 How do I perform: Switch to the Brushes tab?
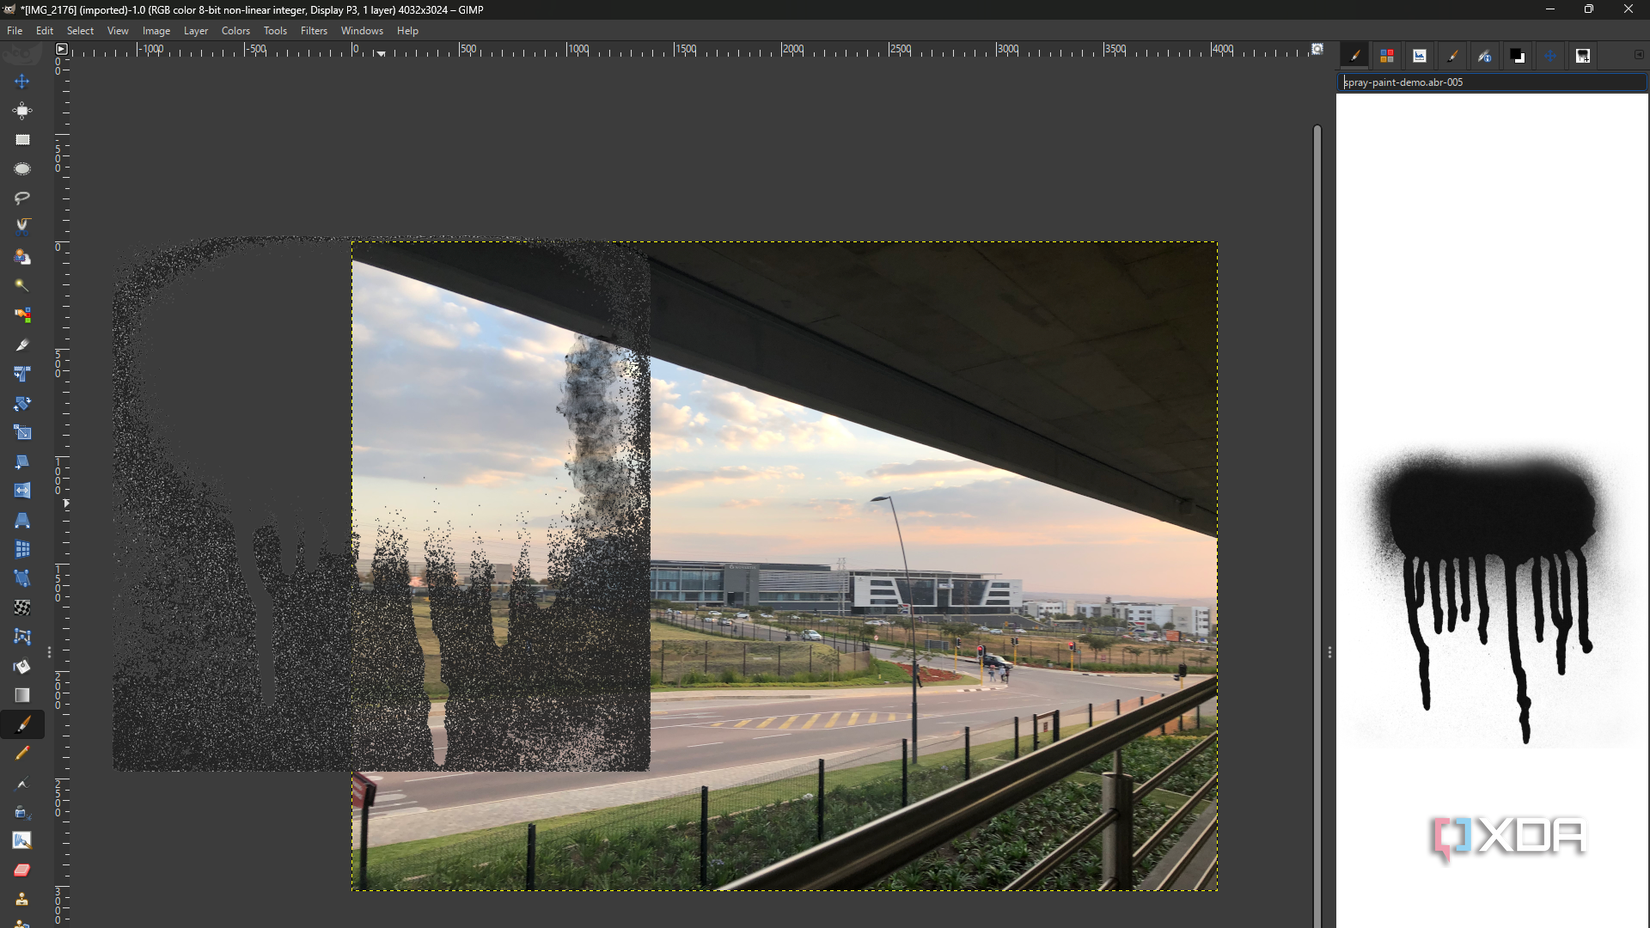[1452, 56]
